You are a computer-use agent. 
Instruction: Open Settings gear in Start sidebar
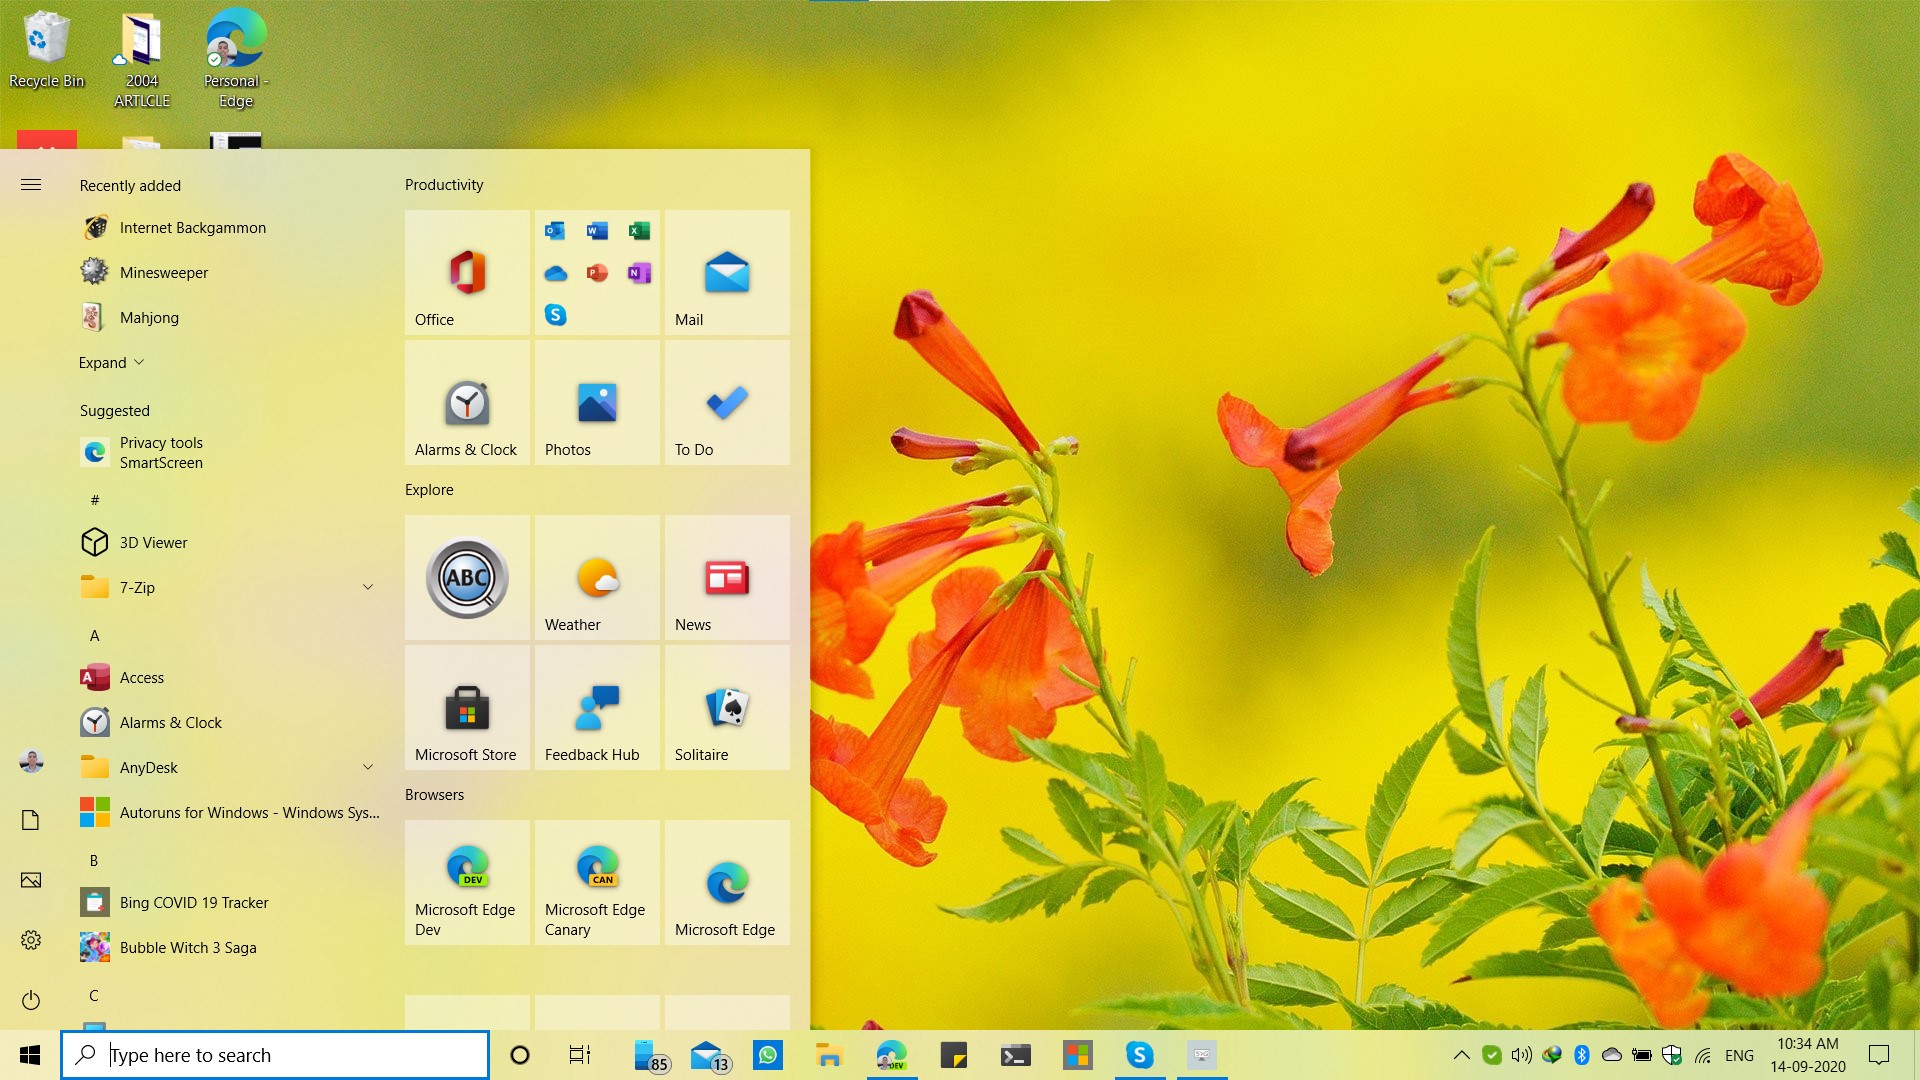(x=31, y=940)
